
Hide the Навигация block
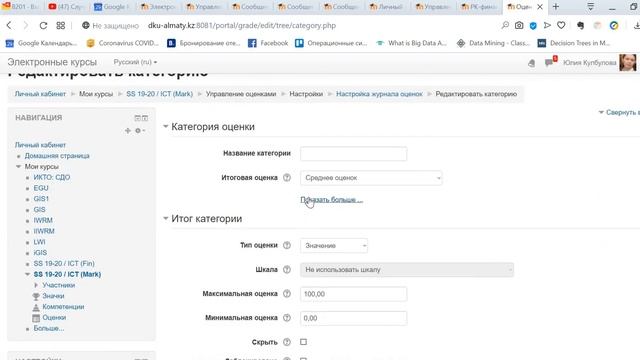(138, 118)
